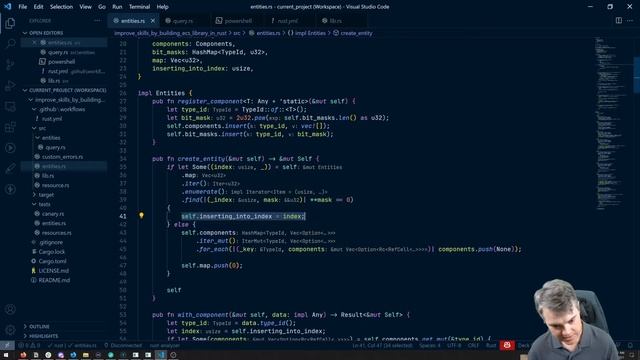Open the Run menu
Screen dimensions: 640x360
[117, 7]
